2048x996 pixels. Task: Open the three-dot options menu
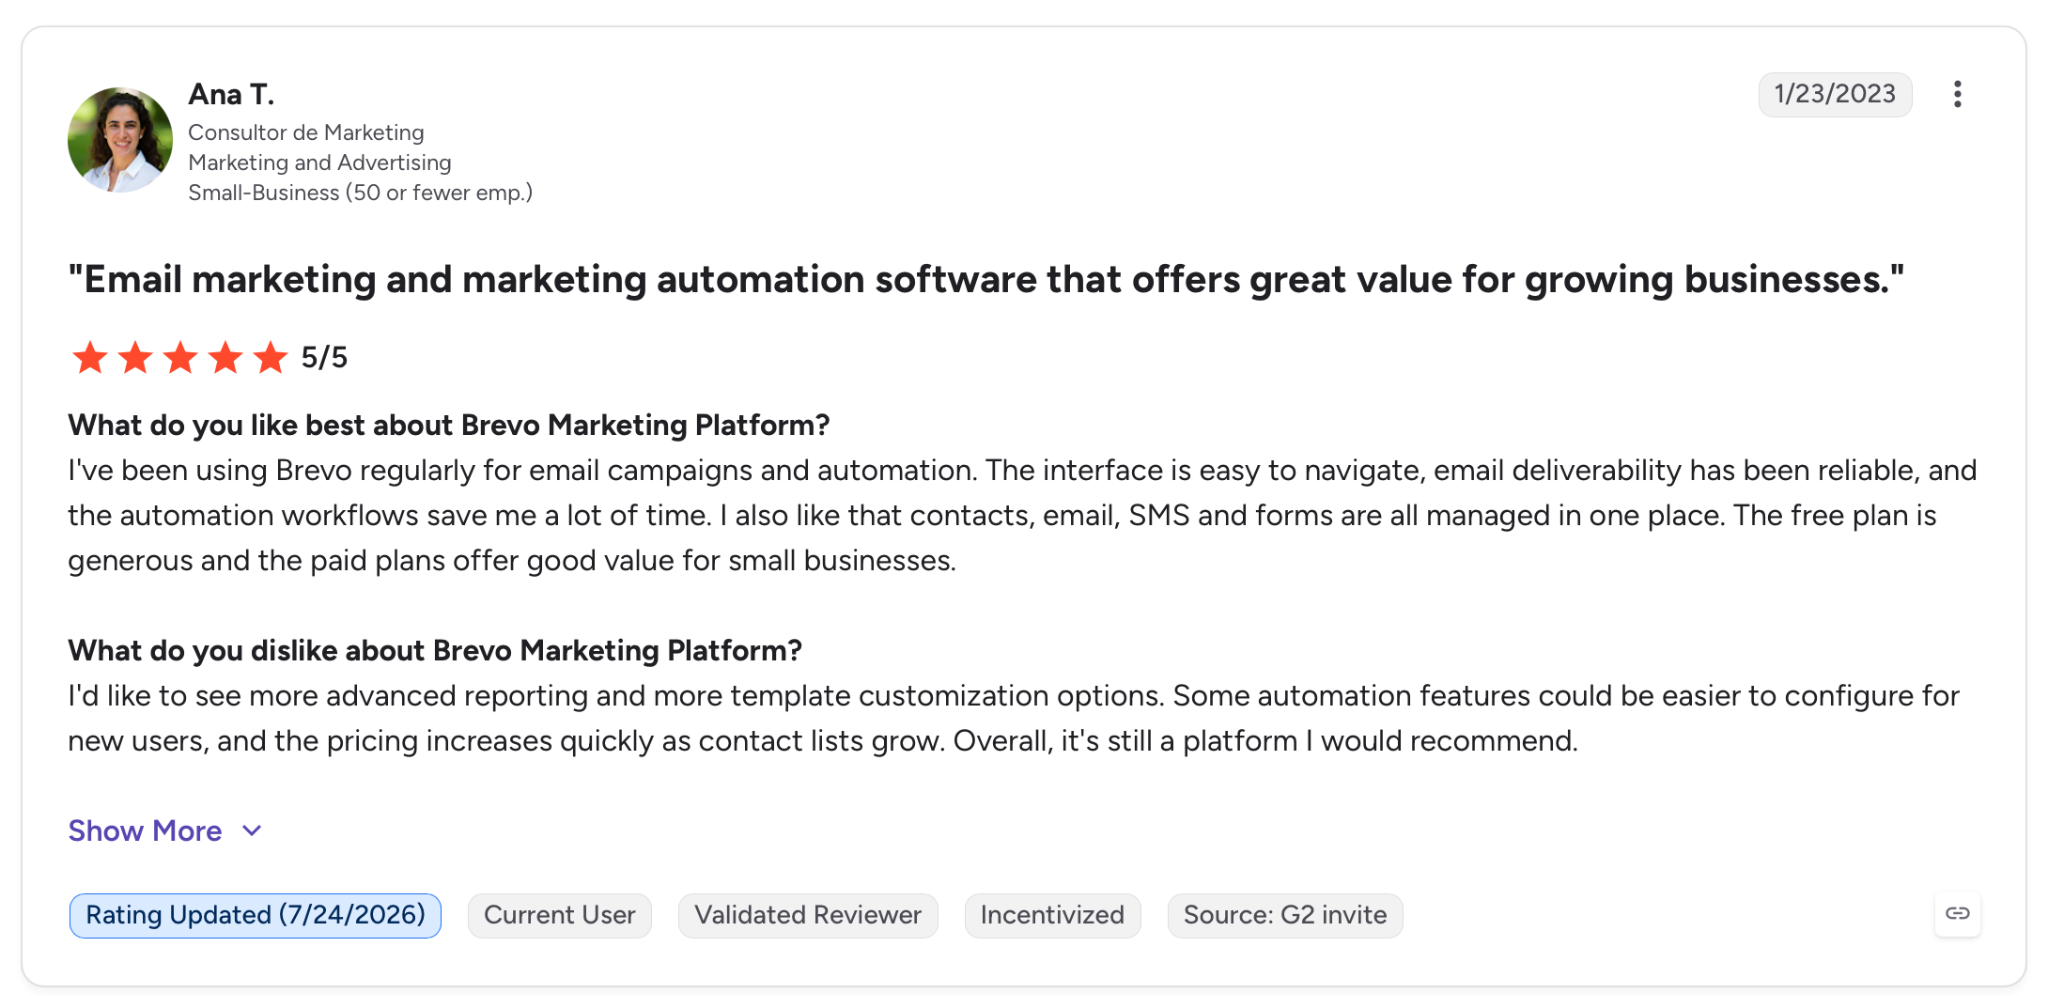[1957, 94]
